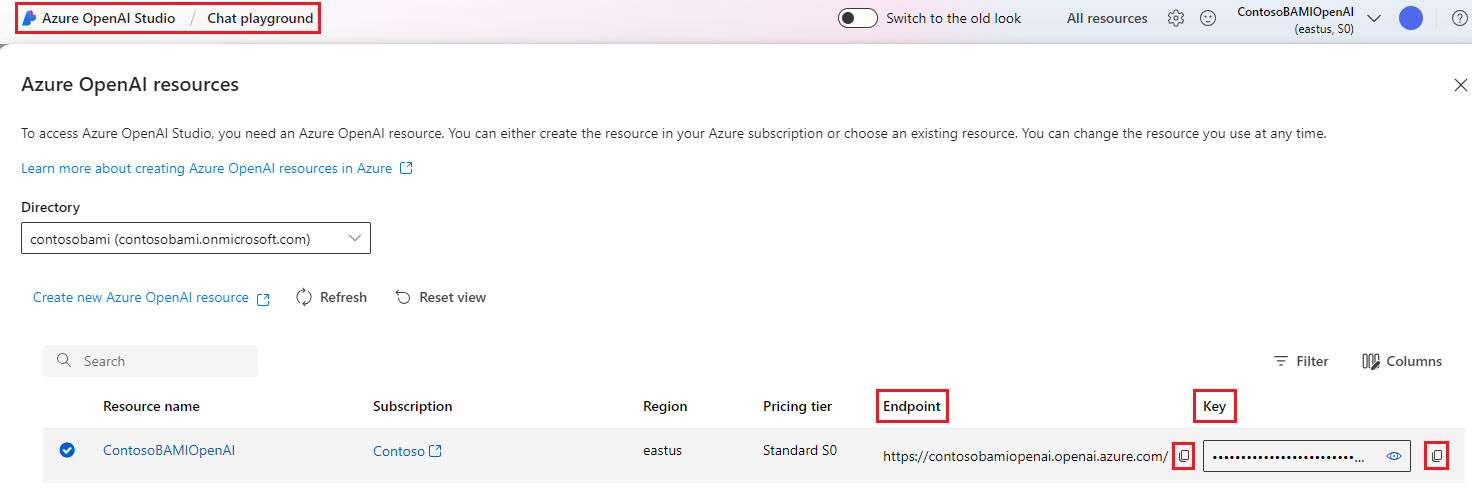Open the Columns chooser
This screenshot has height=488, width=1472.
[x=1402, y=361]
